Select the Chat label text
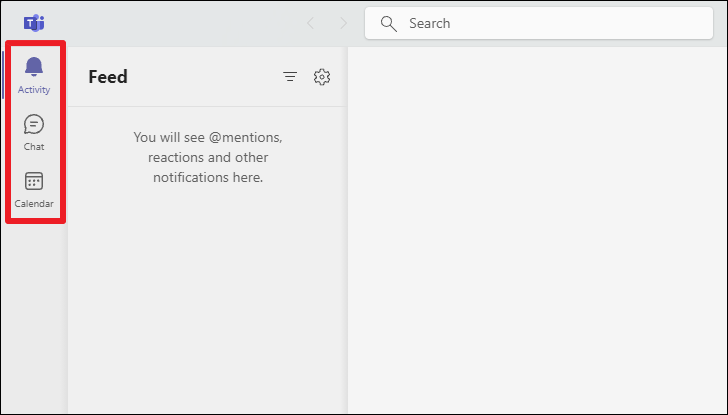 pyautogui.click(x=34, y=147)
